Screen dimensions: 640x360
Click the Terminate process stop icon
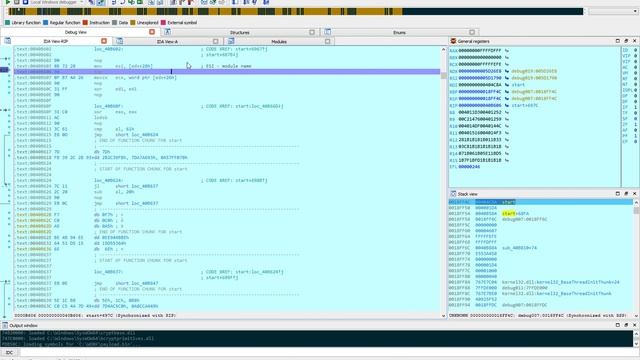pyautogui.click(x=25, y=2)
